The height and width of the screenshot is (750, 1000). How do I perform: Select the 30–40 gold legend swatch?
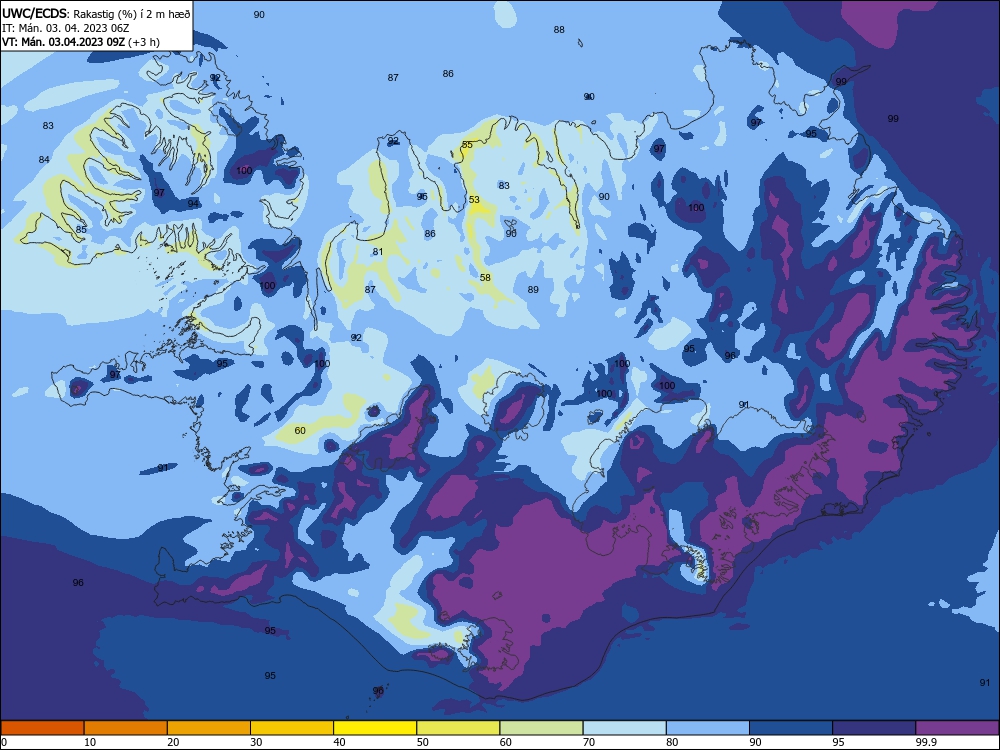click(x=292, y=728)
